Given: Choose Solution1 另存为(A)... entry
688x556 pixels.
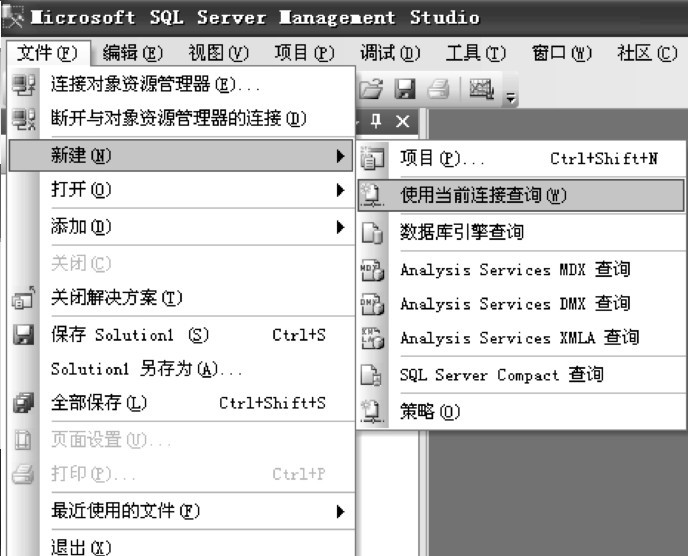Looking at the screenshot, I should [181, 369].
